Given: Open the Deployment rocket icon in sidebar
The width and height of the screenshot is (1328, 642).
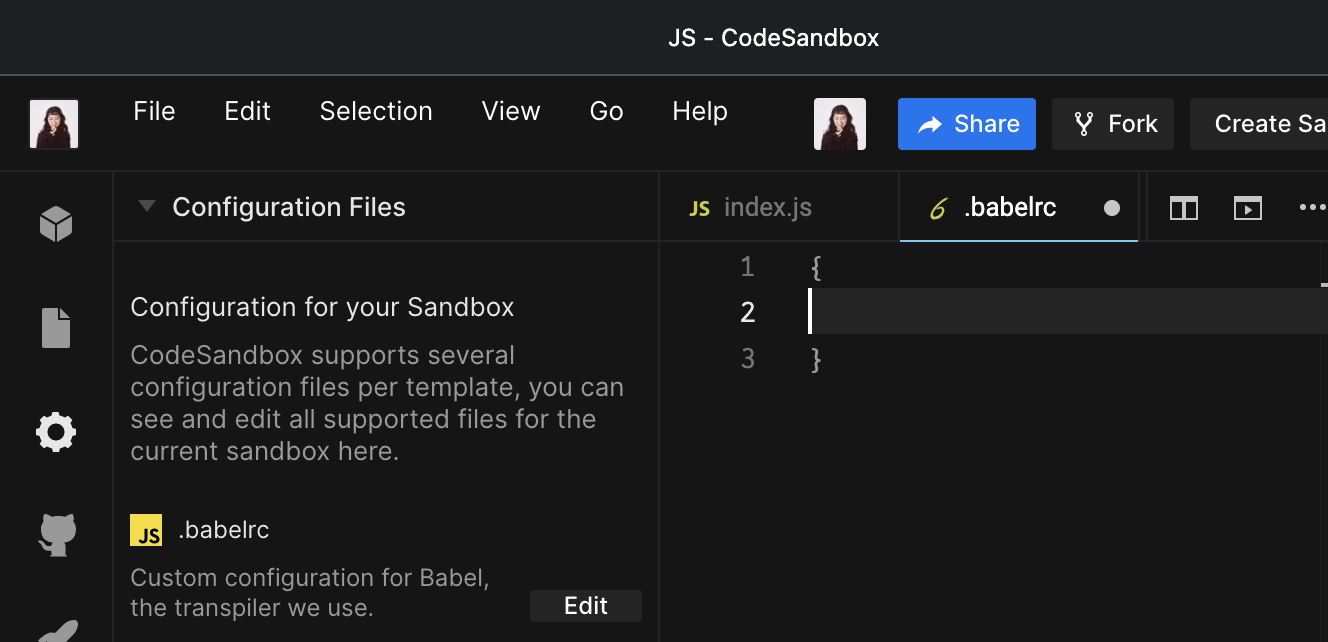Looking at the screenshot, I should (56, 630).
